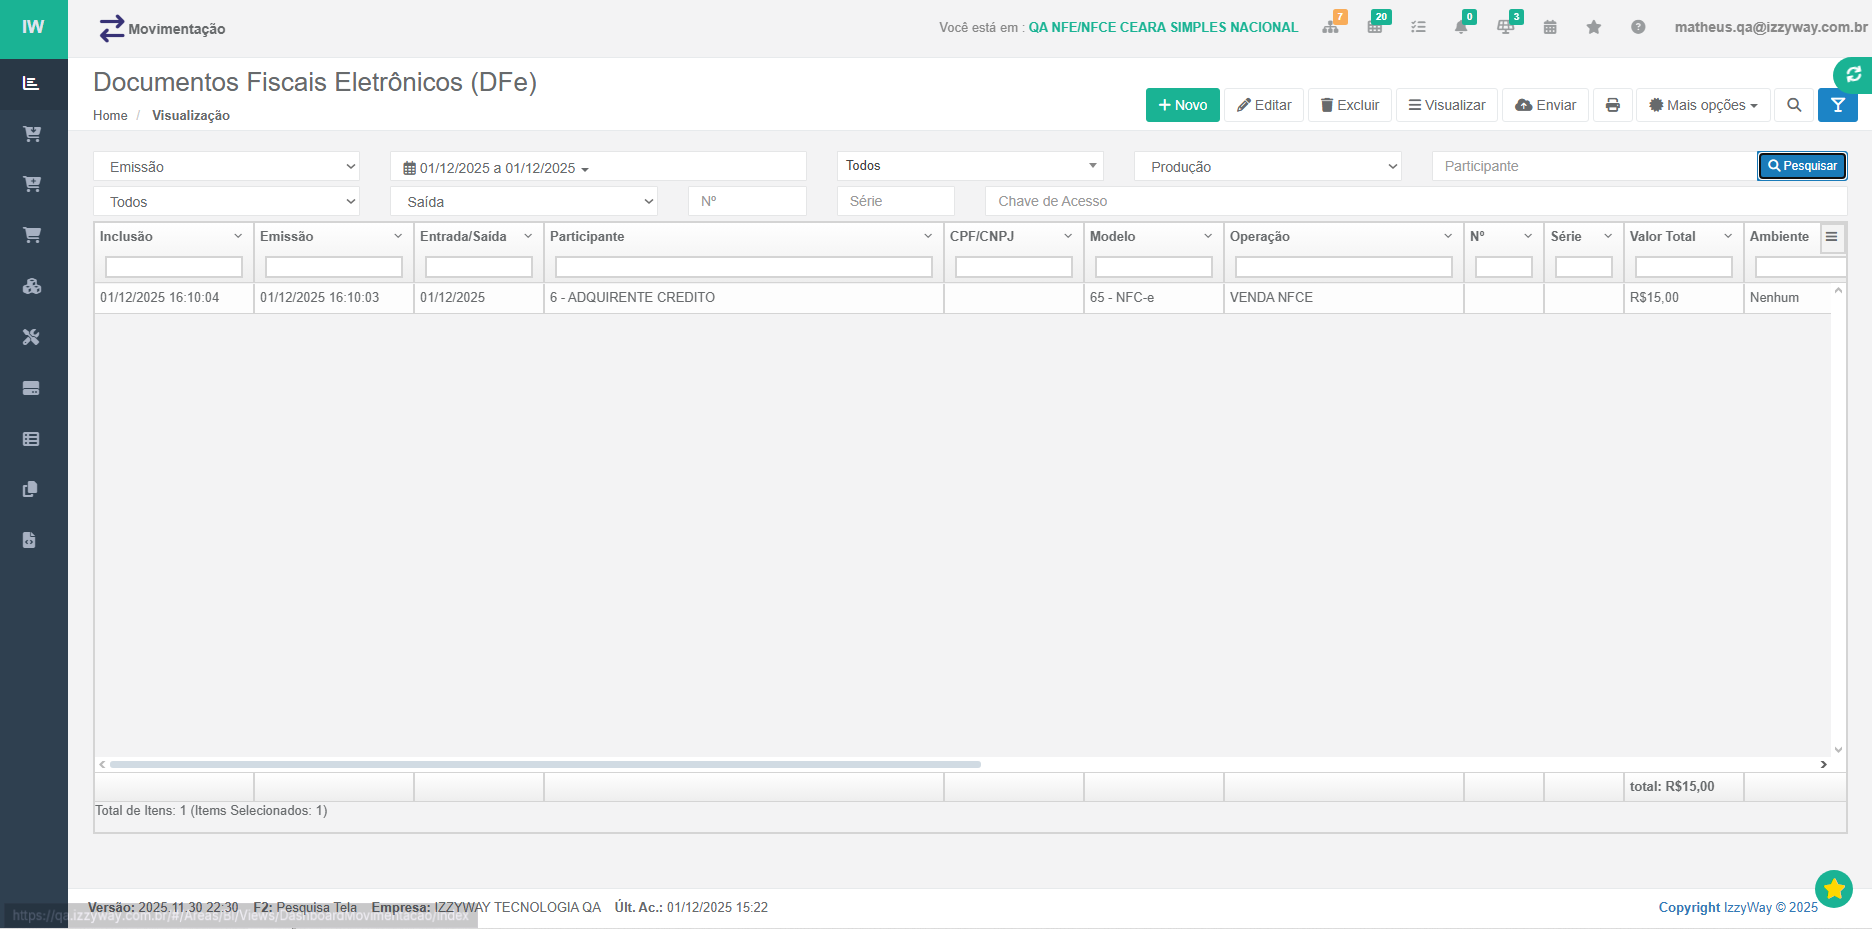Open the tools wrench sidebar icon

pos(32,337)
